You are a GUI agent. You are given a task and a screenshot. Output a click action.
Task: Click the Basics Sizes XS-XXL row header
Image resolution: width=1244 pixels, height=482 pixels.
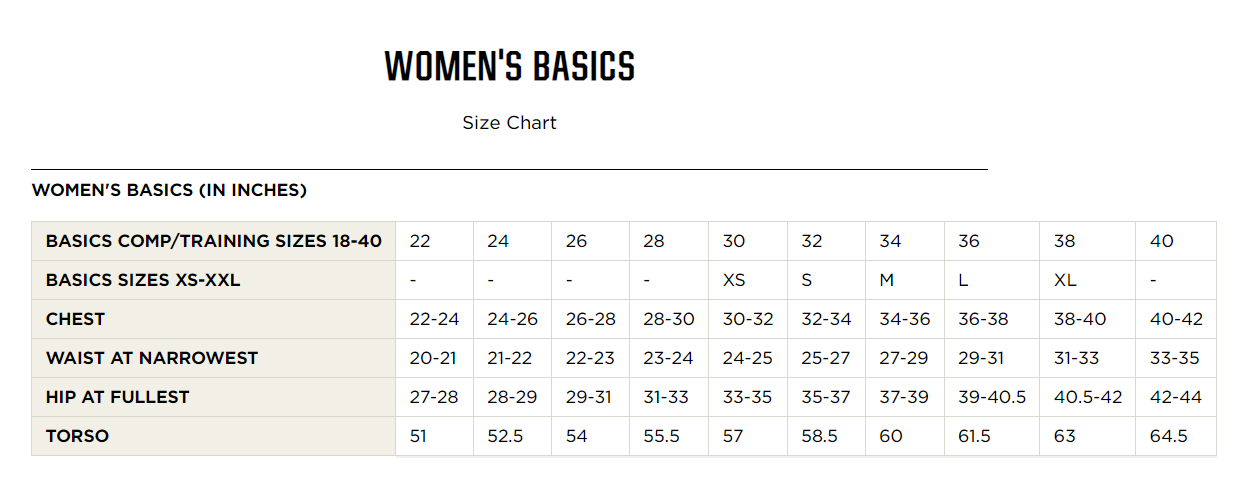pyautogui.click(x=214, y=280)
